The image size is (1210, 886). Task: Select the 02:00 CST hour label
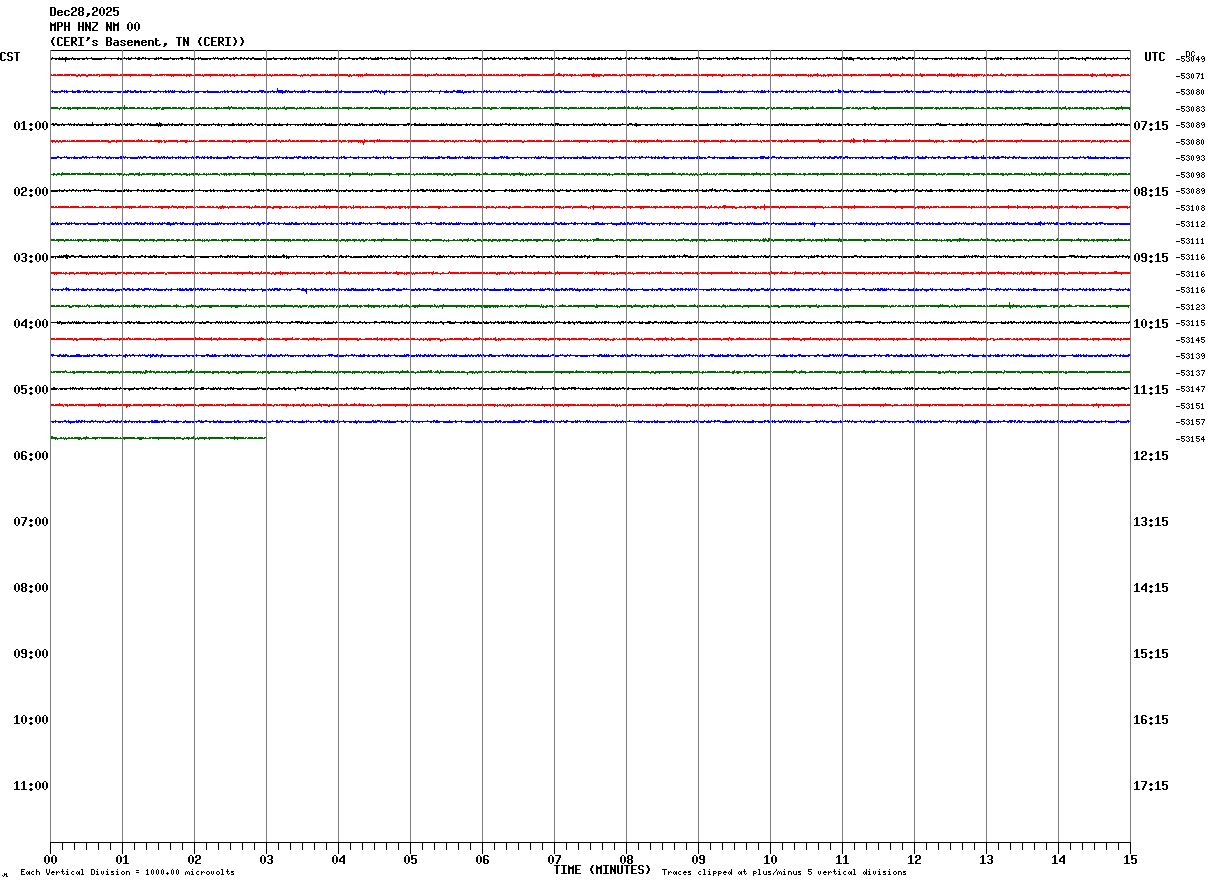click(31, 192)
